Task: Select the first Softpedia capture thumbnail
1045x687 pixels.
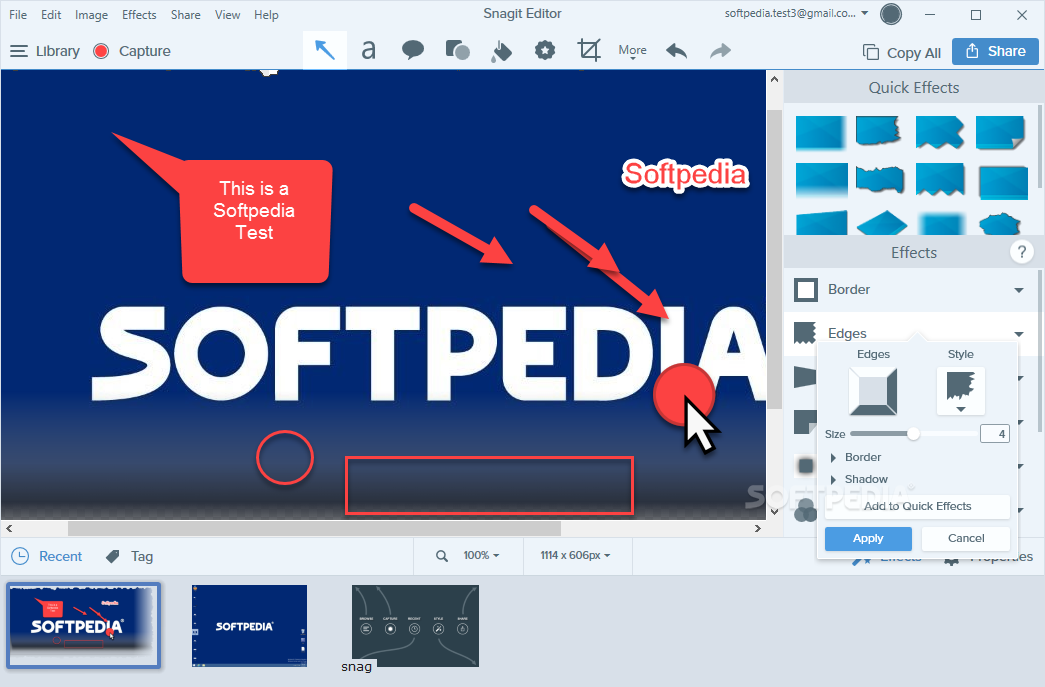Action: (x=83, y=625)
